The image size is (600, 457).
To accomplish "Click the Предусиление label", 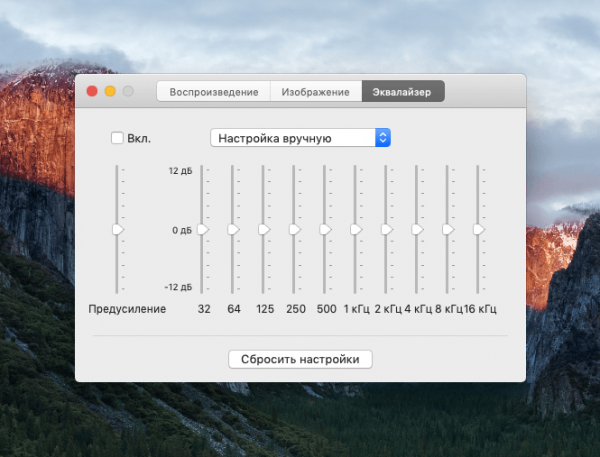I will point(127,309).
